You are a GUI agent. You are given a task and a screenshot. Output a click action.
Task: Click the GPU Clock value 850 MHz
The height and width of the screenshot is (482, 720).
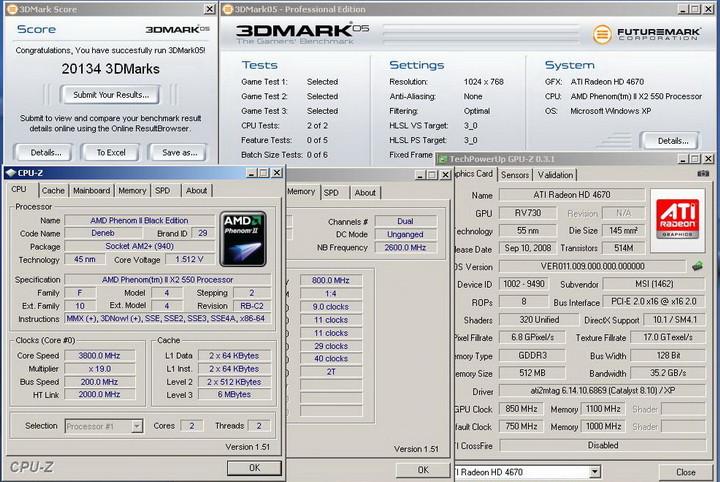(x=521, y=409)
